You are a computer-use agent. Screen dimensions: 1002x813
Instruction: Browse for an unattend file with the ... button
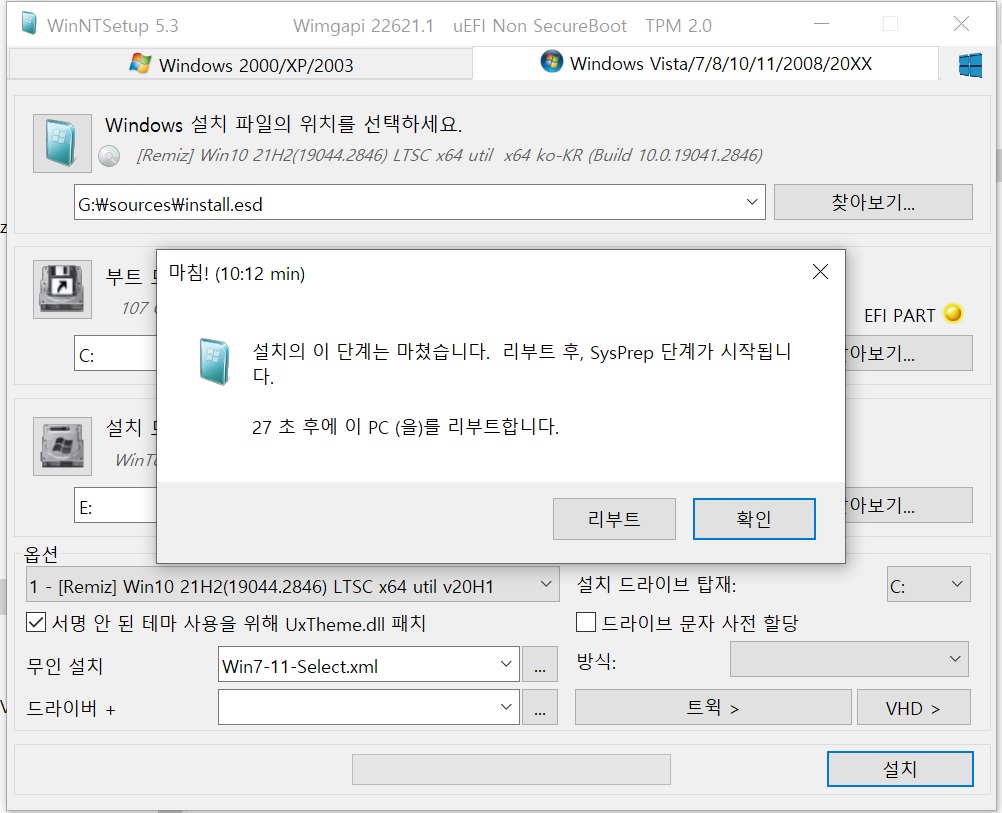pos(540,665)
